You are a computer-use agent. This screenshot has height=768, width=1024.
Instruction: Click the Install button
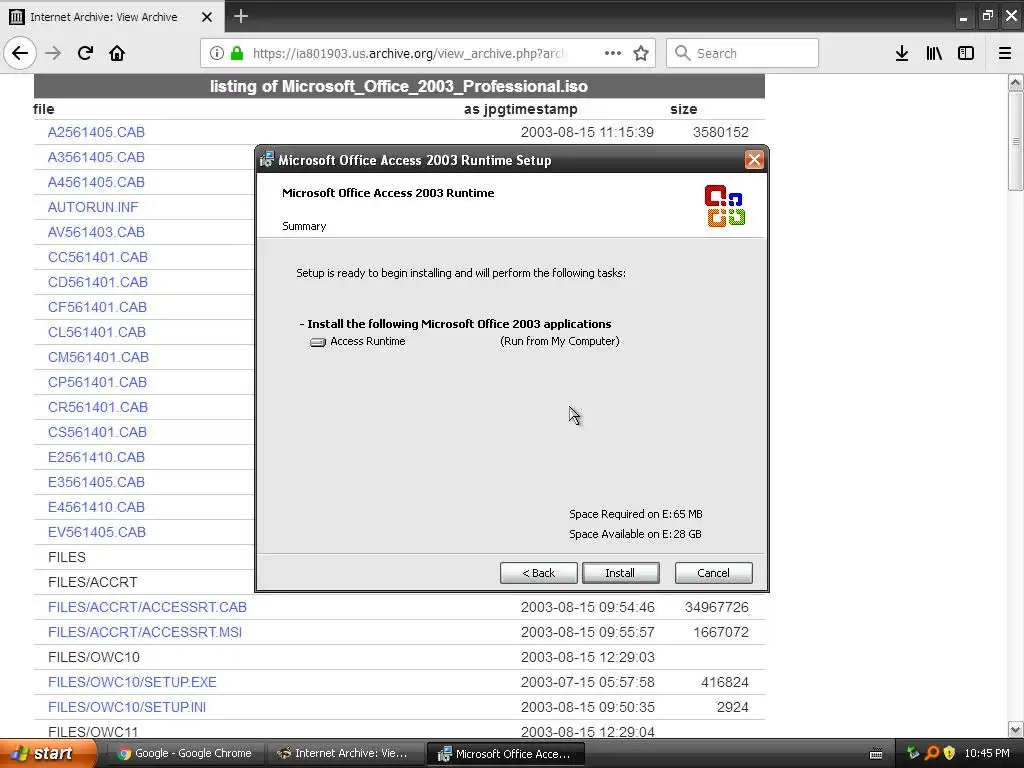pyautogui.click(x=620, y=573)
